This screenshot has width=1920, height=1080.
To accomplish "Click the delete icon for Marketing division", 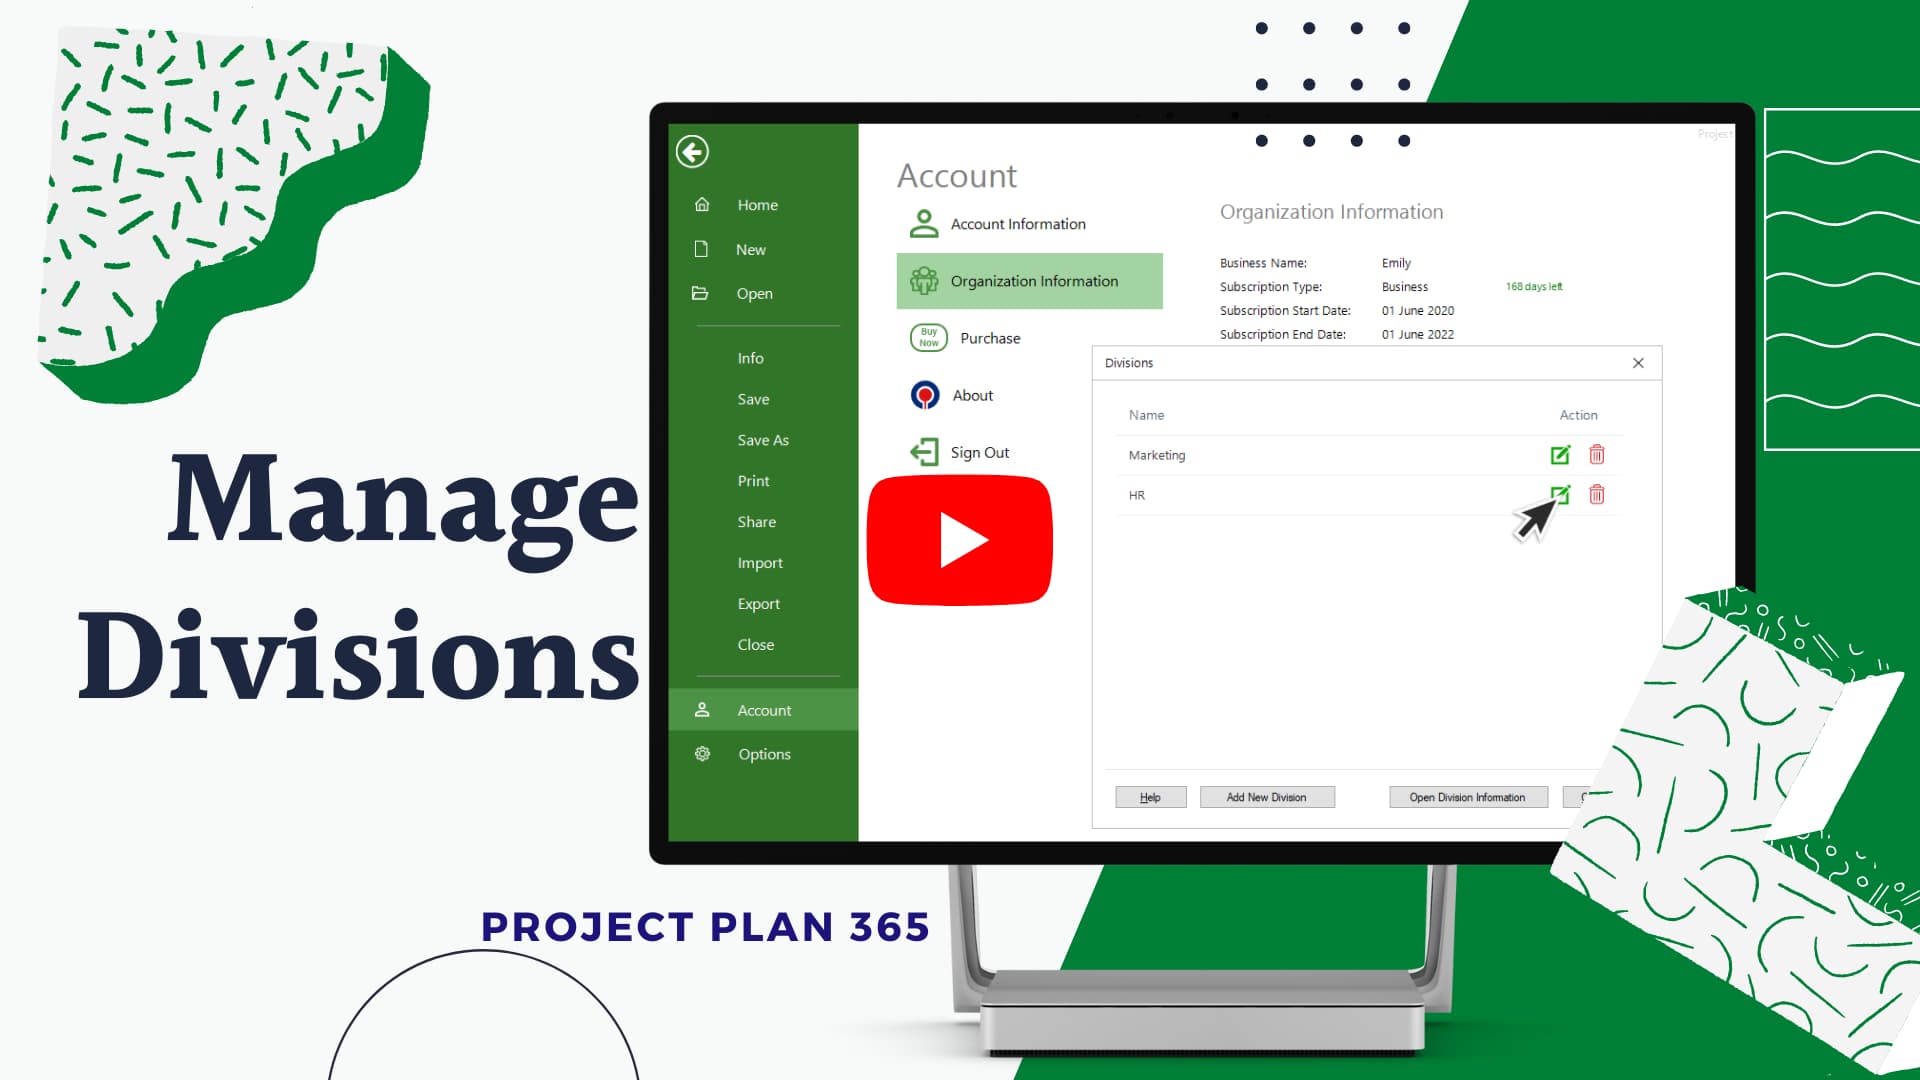I will point(1597,454).
